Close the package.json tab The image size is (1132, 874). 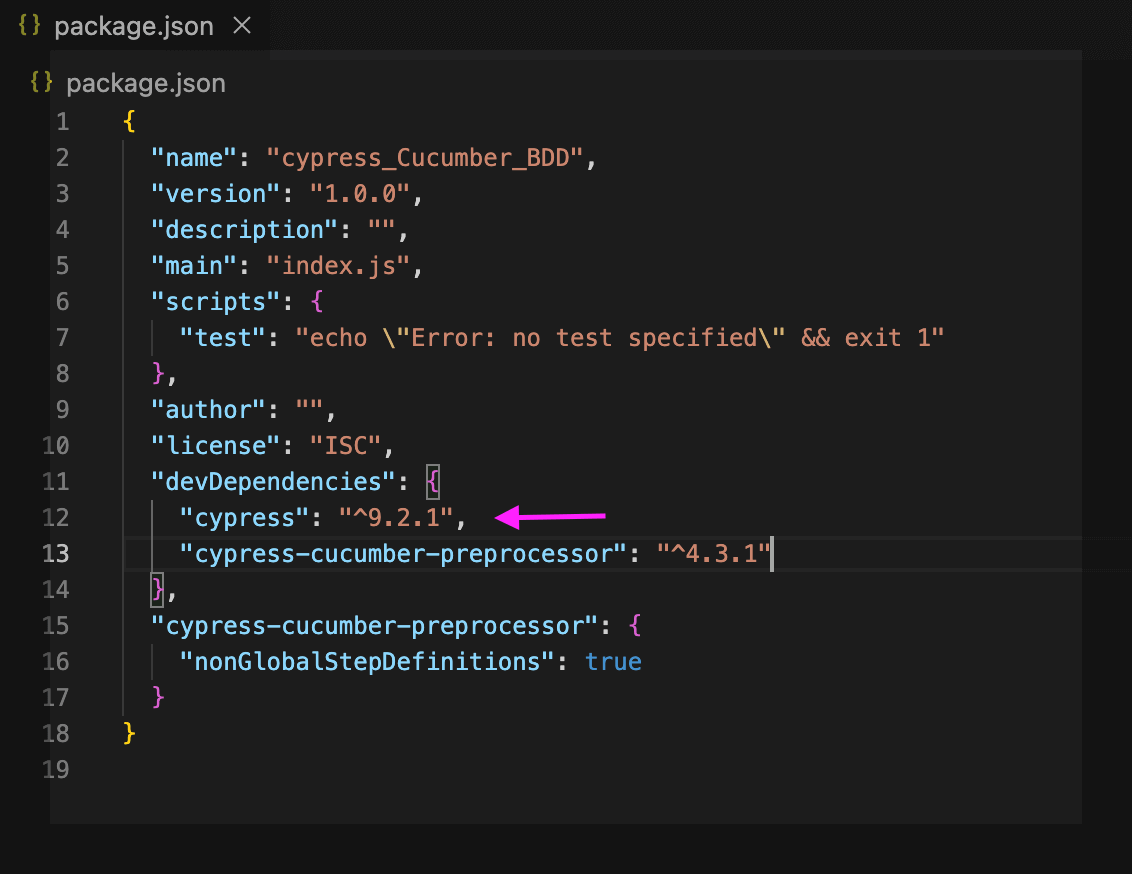241,26
